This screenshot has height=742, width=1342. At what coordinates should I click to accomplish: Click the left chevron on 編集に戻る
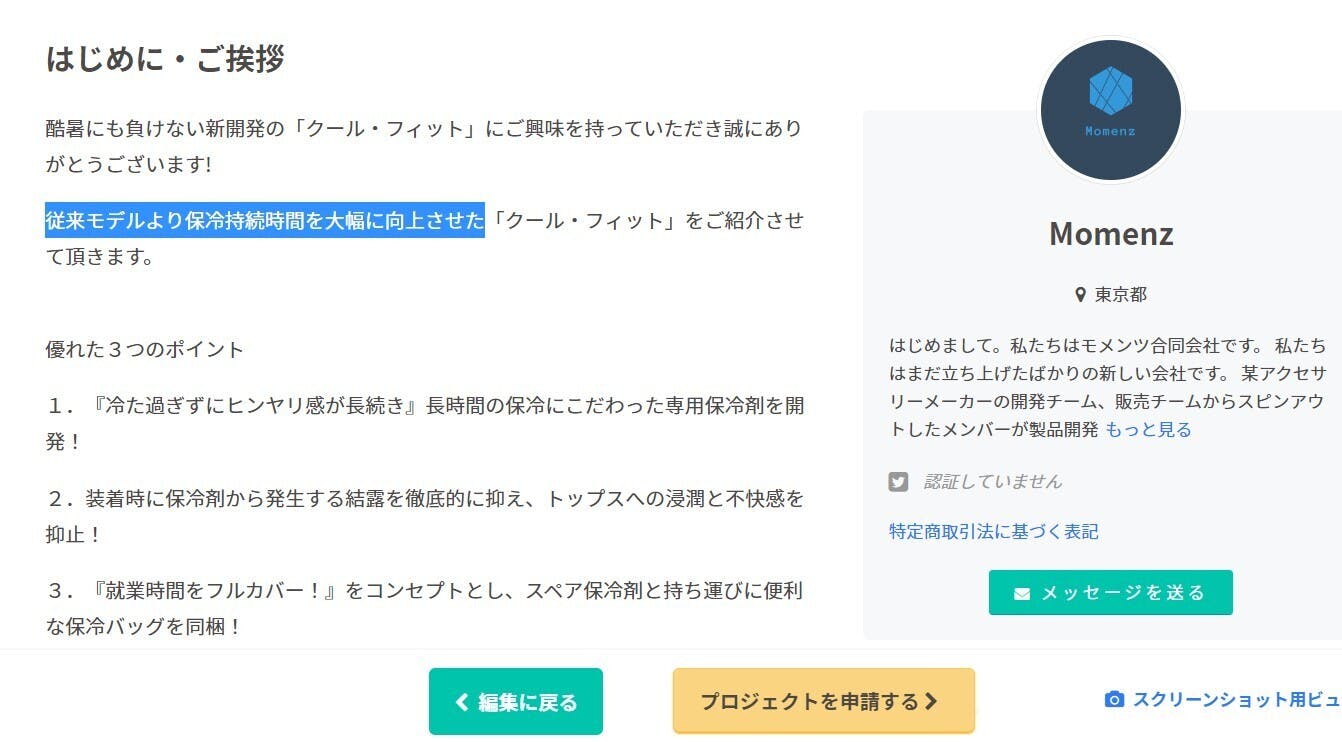tap(461, 702)
